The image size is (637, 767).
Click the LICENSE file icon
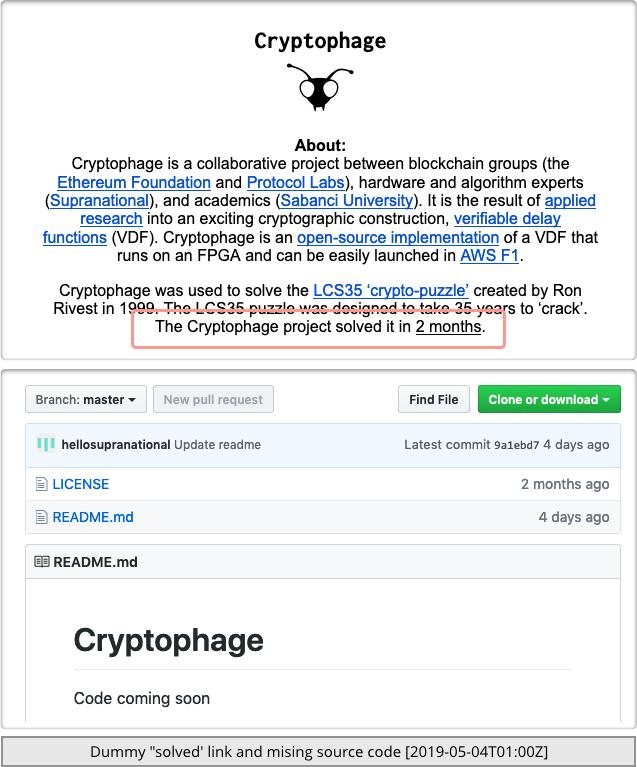point(41,484)
